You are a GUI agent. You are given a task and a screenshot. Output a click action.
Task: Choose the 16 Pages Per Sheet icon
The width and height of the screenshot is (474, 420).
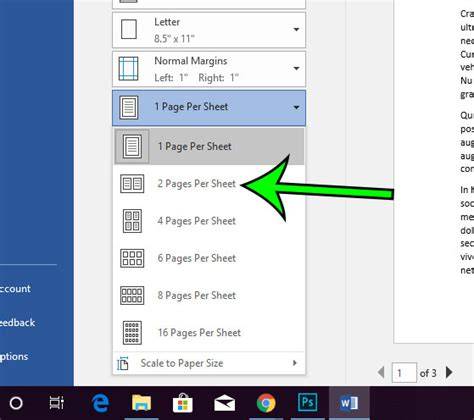coord(132,332)
